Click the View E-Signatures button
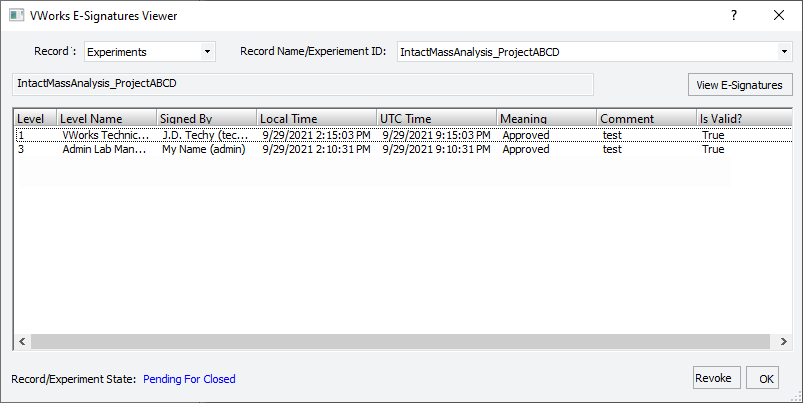 pyautogui.click(x=740, y=85)
